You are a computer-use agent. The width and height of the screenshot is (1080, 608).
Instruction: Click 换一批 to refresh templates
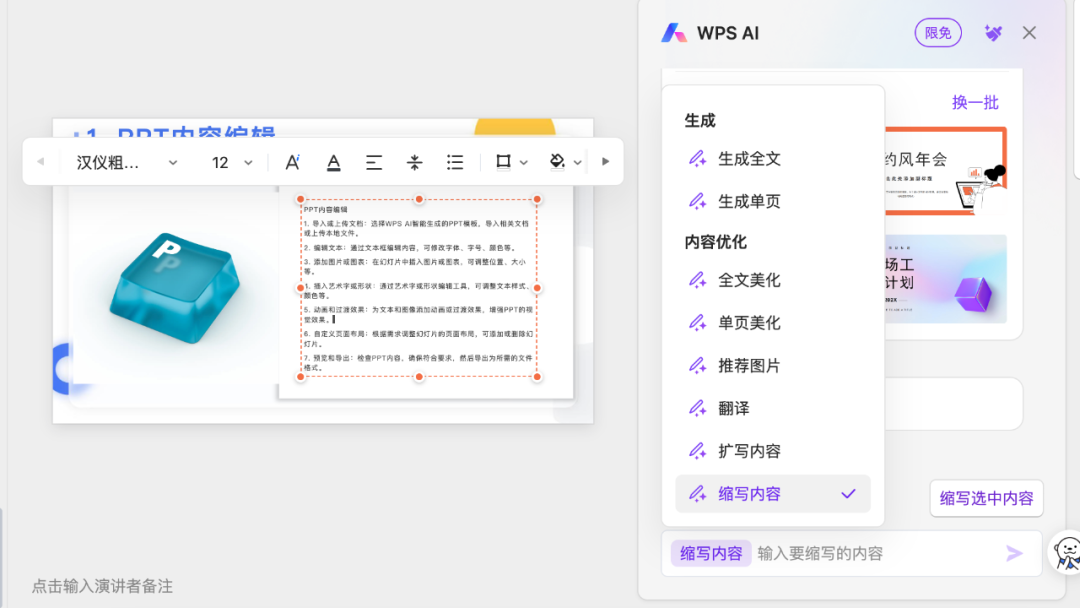(975, 103)
